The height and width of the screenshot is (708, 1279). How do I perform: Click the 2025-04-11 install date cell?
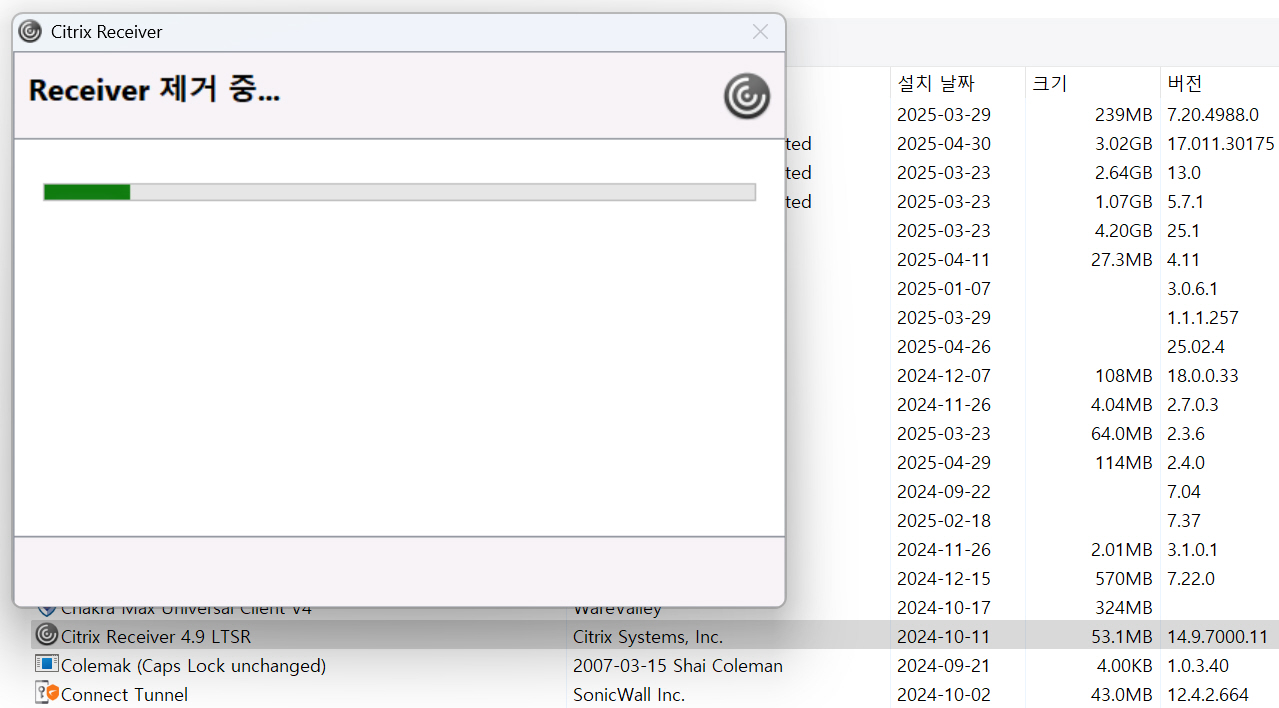943,259
